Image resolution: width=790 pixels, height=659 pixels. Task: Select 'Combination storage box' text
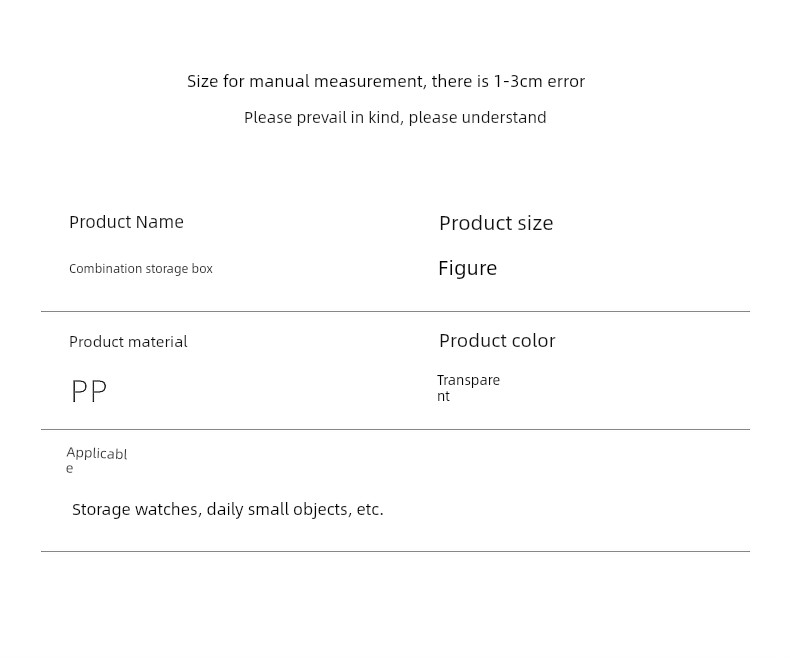[141, 269]
